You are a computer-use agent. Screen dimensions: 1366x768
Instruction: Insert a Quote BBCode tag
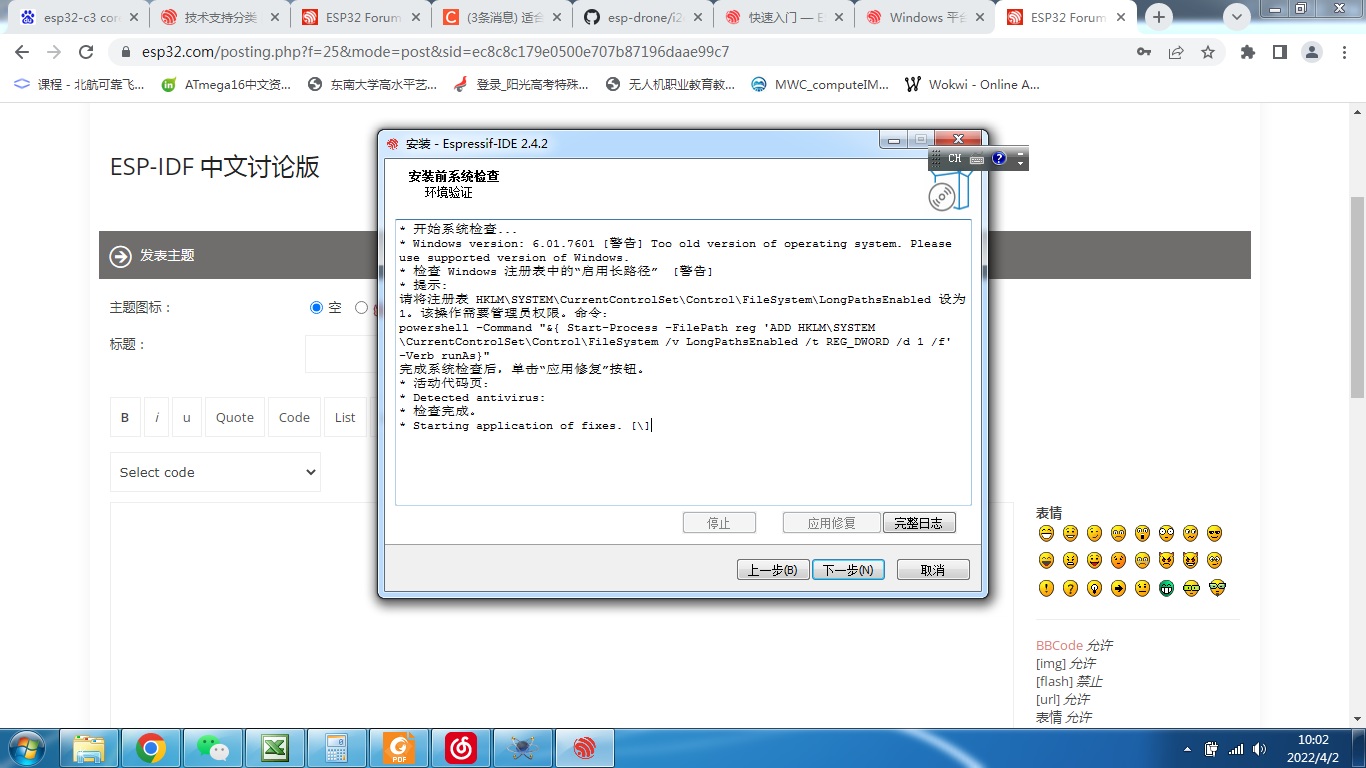[x=235, y=417]
